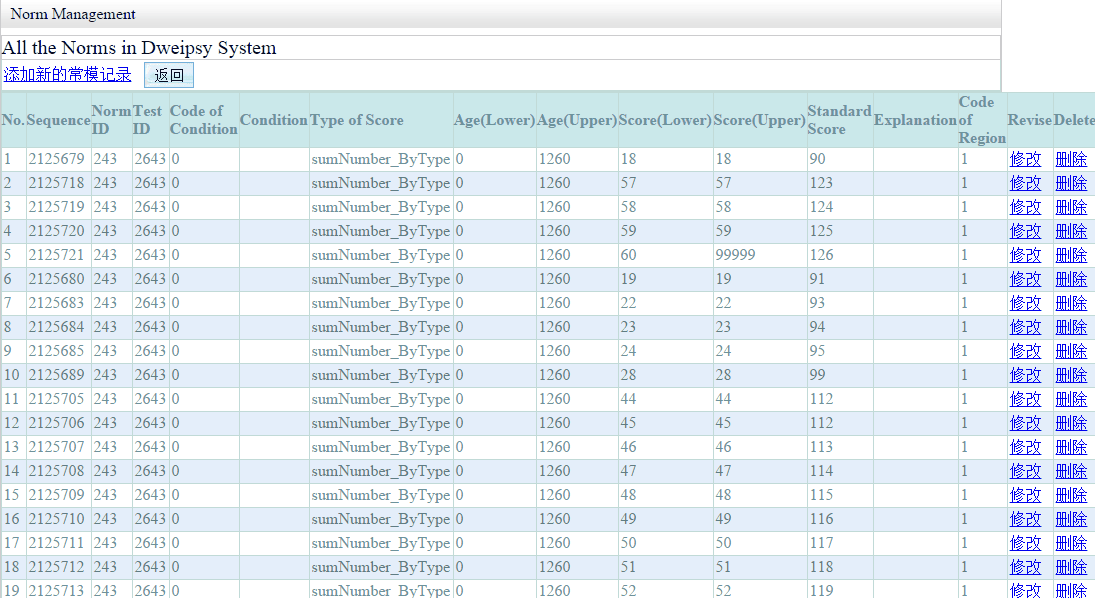This screenshot has width=1095, height=598.
Task: Delete the norm record 2125680
Action: tap(1071, 279)
